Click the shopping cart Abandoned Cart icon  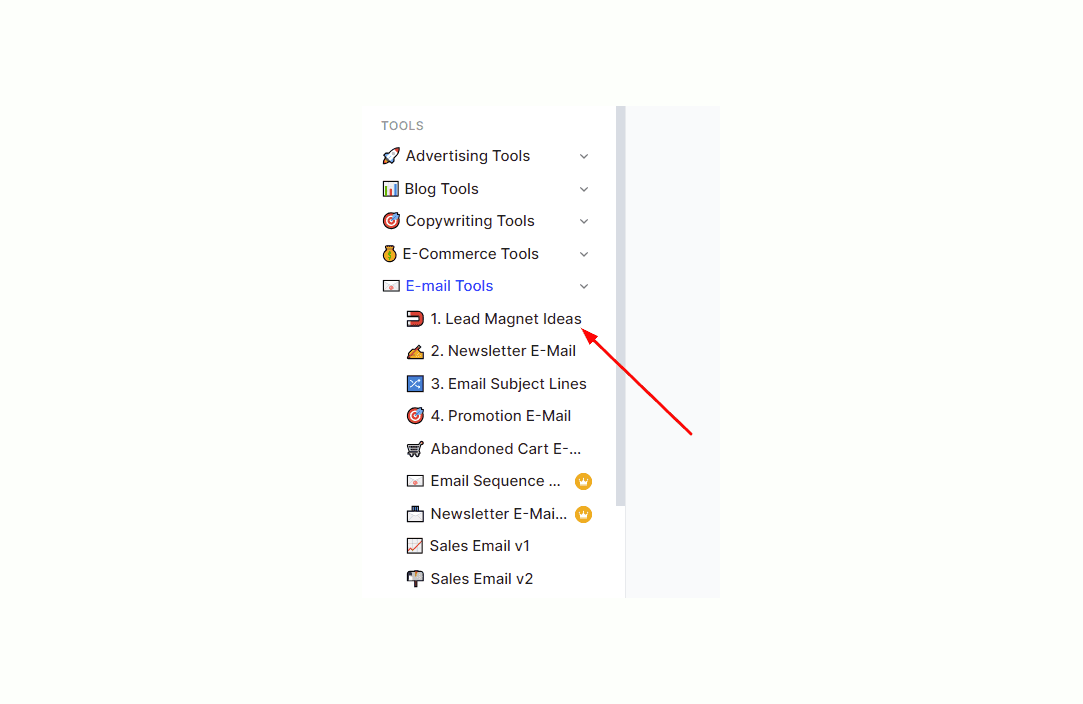pos(414,449)
